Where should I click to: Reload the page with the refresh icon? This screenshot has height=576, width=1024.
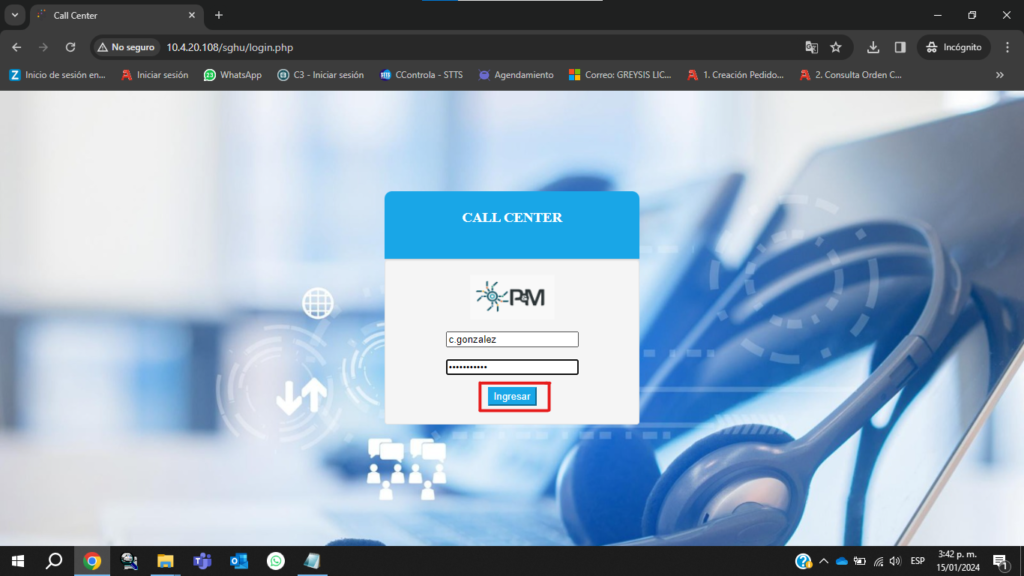click(70, 47)
